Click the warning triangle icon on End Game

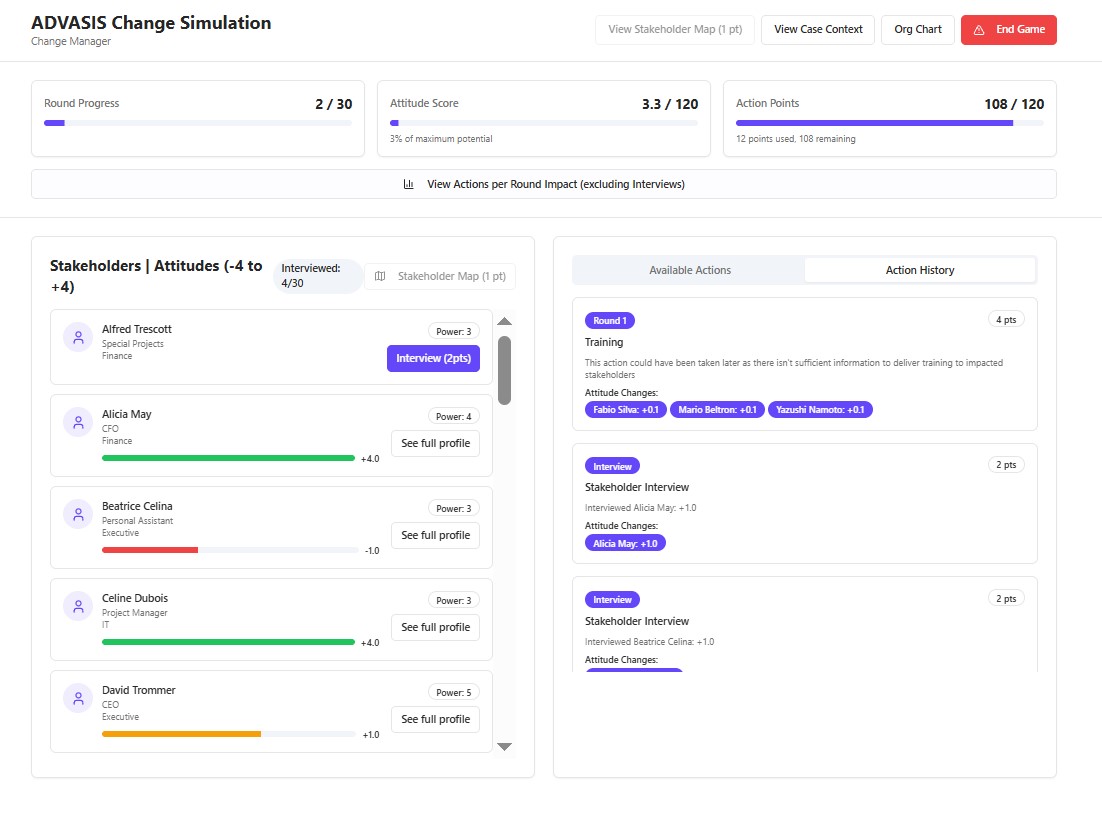tap(979, 30)
